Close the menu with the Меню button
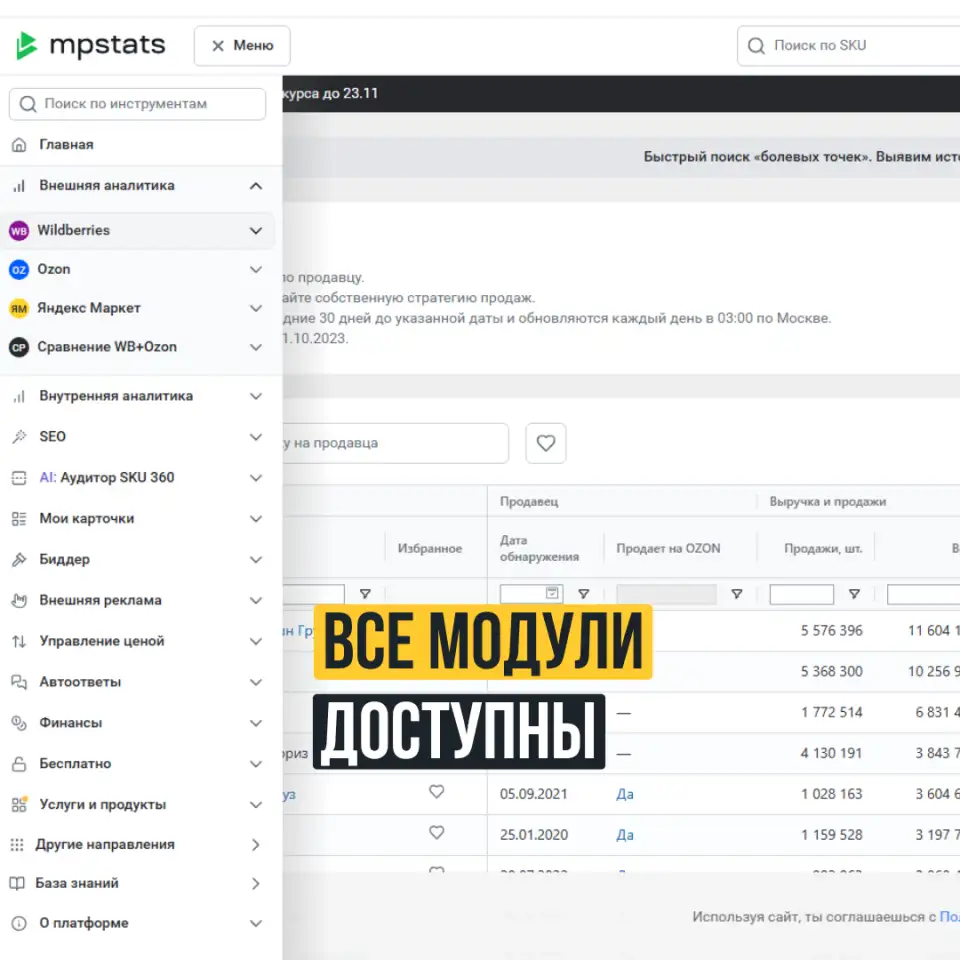Image resolution: width=960 pixels, height=960 pixels. point(242,45)
